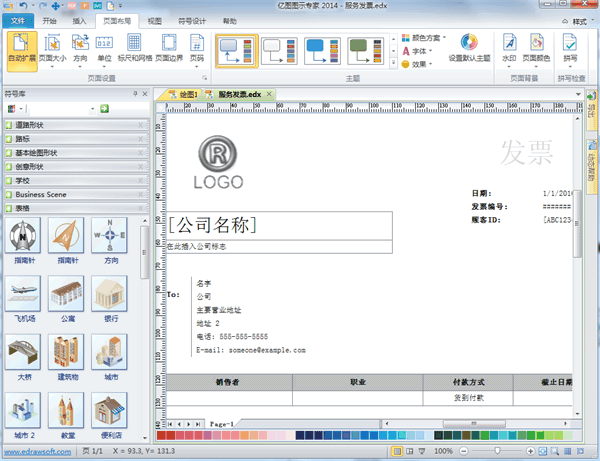The image size is (600, 461).
Task: Pick the dark navy color swatch
Action: point(300,435)
